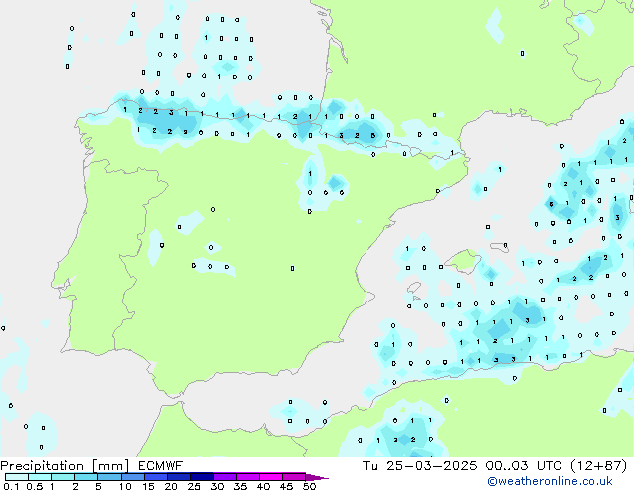Click the 'Precipitation [mm]' title text
634x490 pixels.
65,466
